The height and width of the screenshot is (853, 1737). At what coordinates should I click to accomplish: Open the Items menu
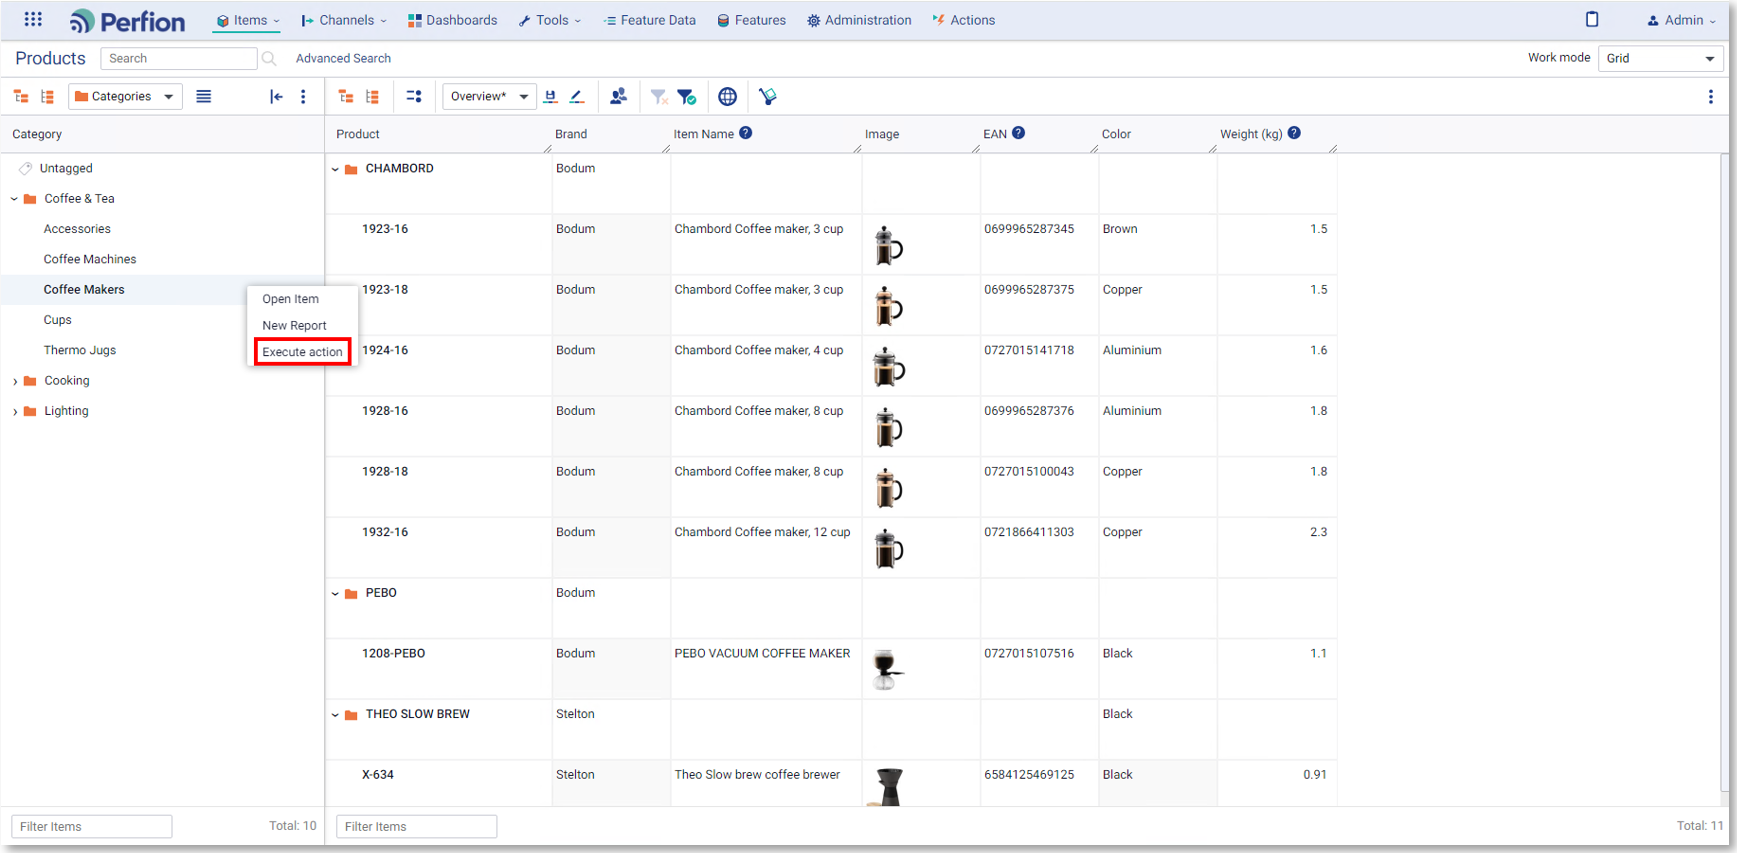coord(248,20)
